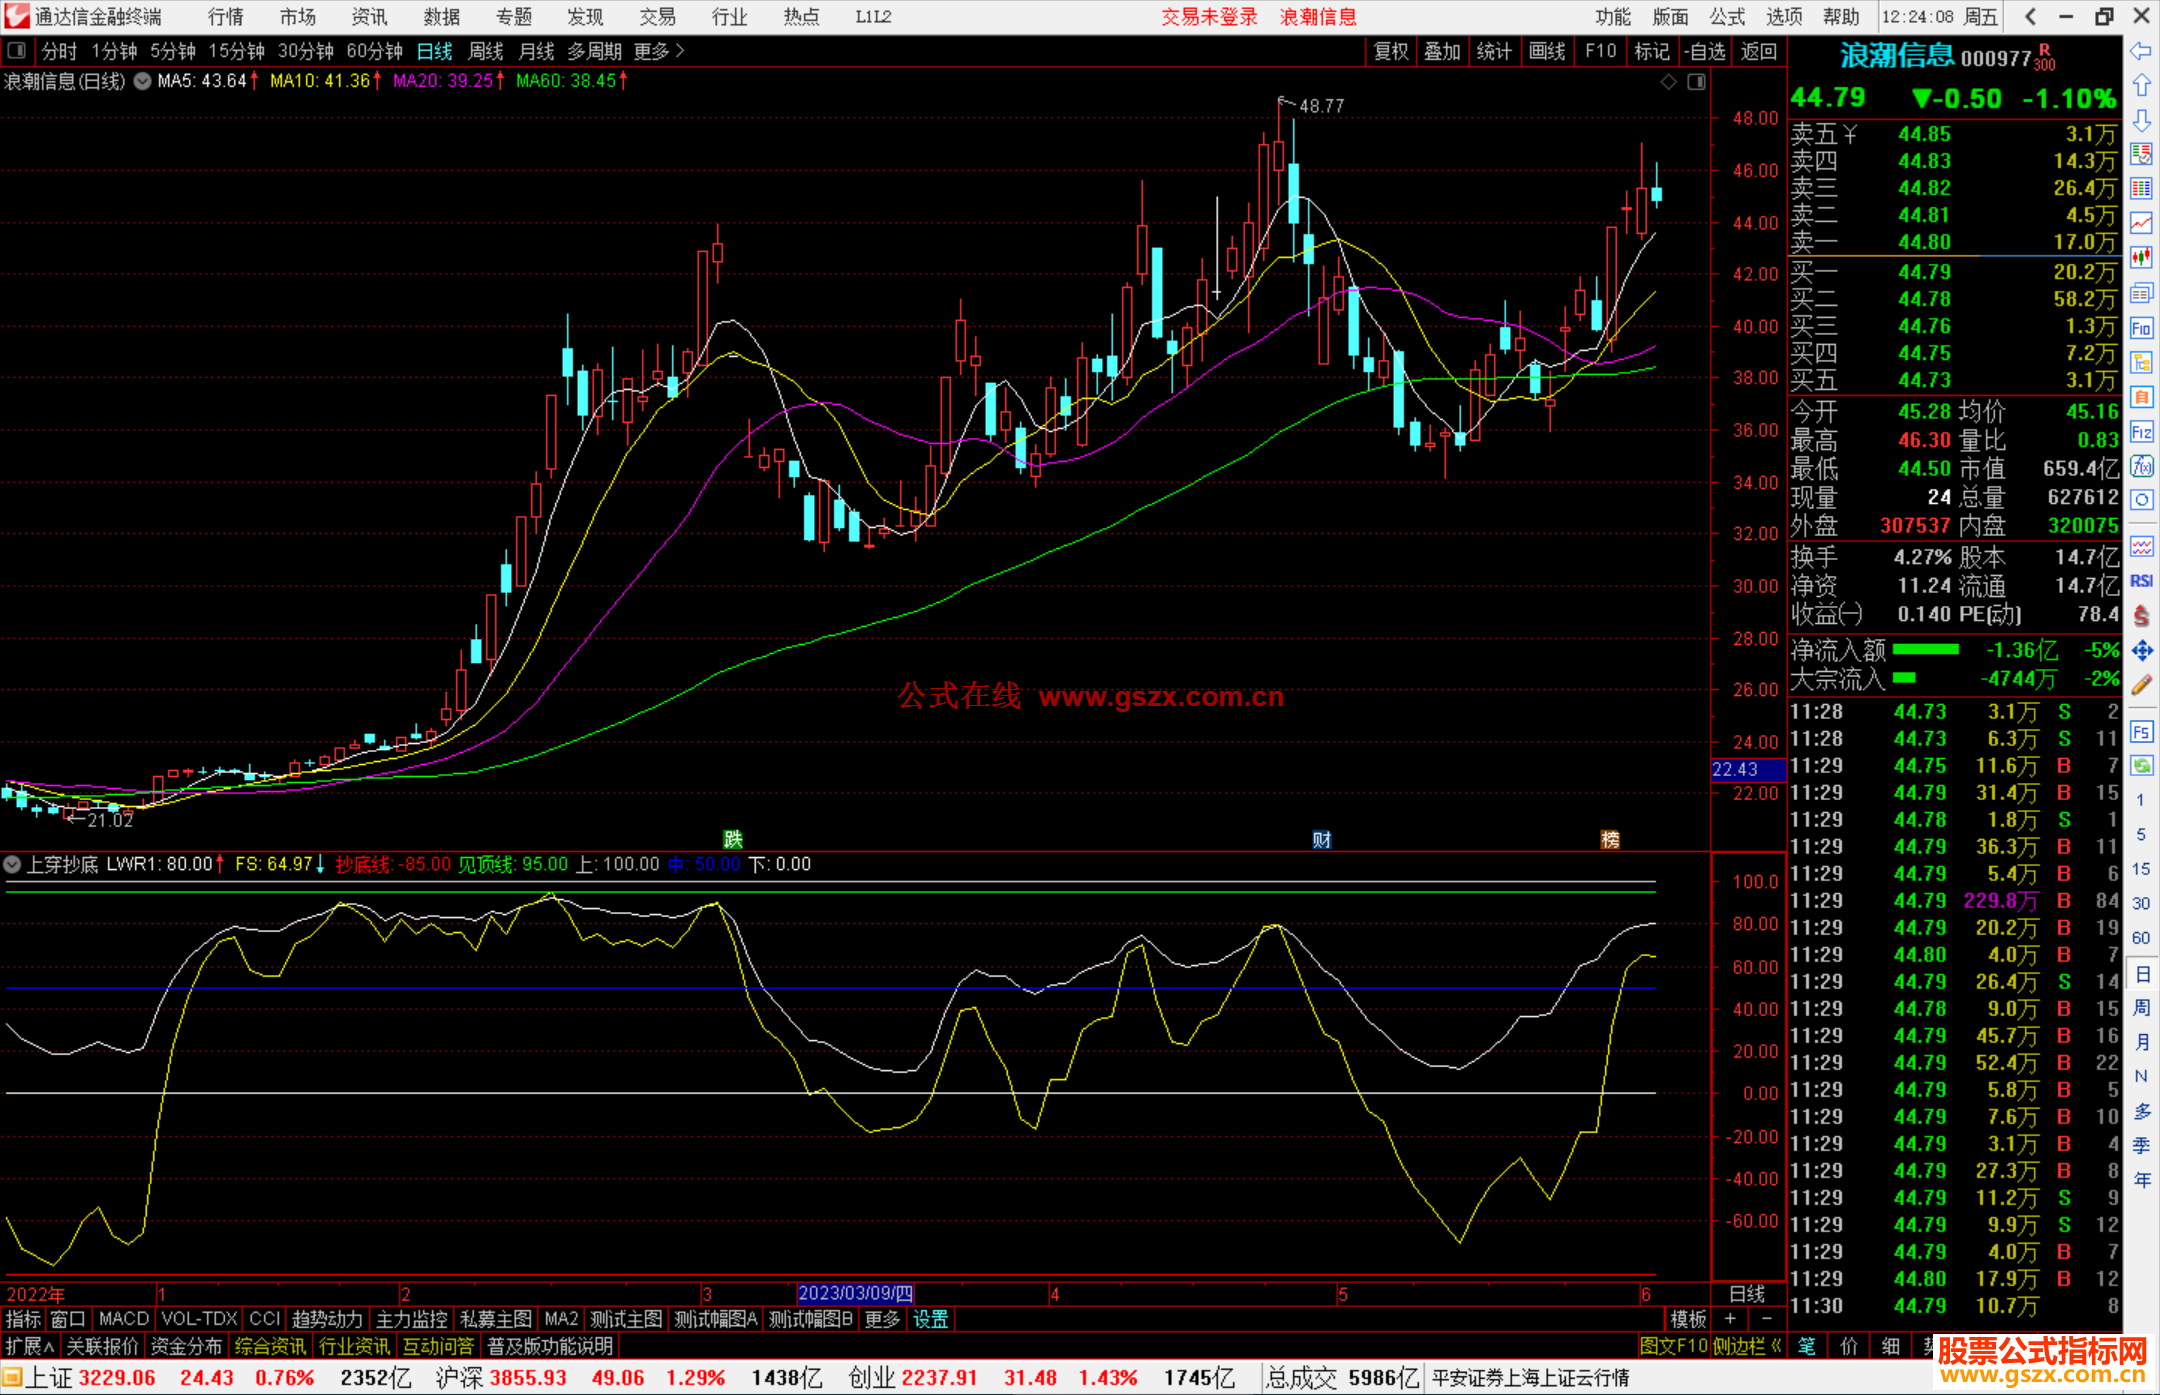Click the down arrow icon in right sidebar
The image size is (2160, 1395).
pos(2141,120)
